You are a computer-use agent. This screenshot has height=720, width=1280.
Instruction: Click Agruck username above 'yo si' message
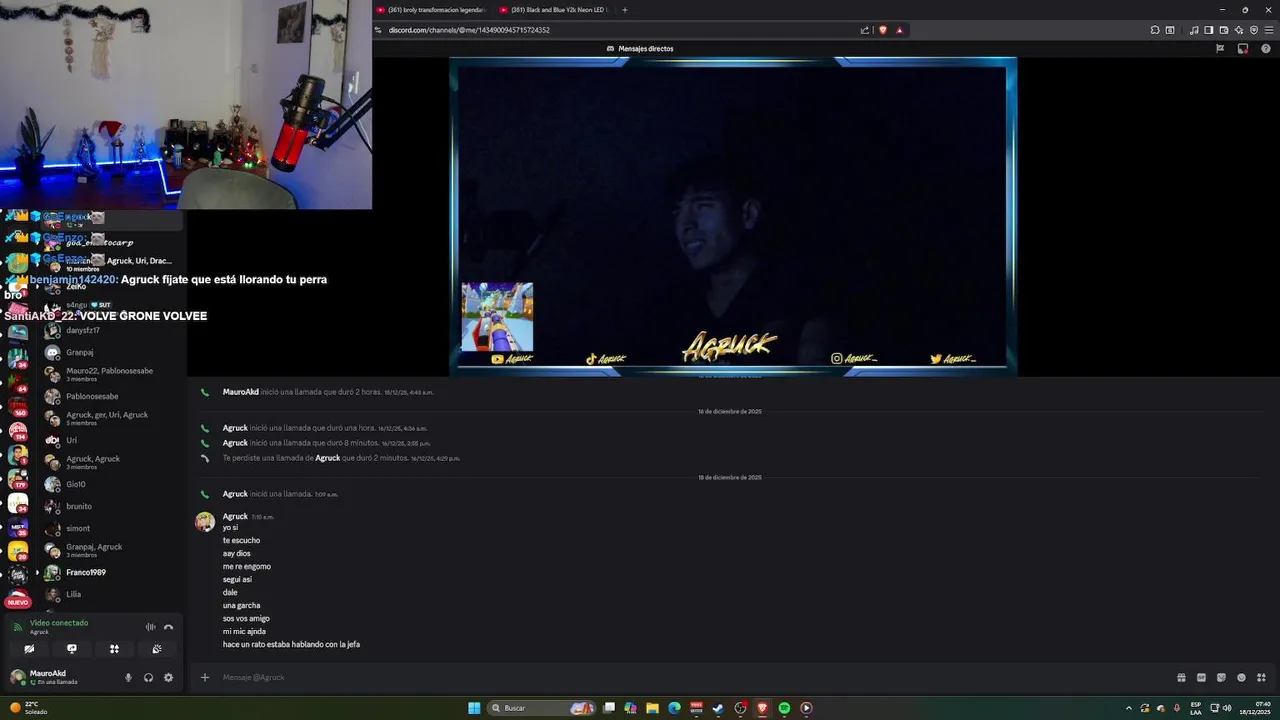[235, 516]
